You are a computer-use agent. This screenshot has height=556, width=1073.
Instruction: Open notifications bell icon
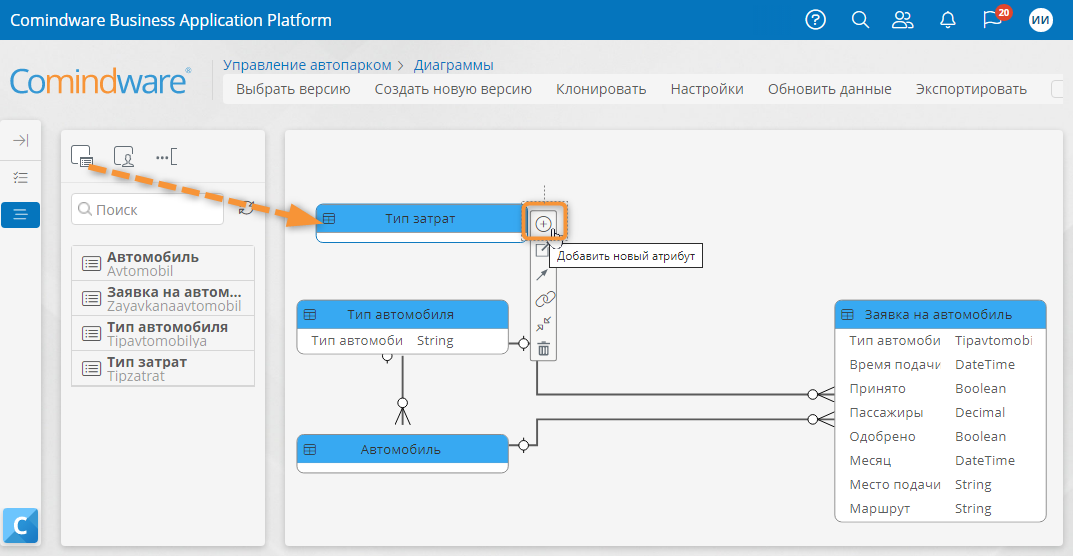(x=948, y=20)
